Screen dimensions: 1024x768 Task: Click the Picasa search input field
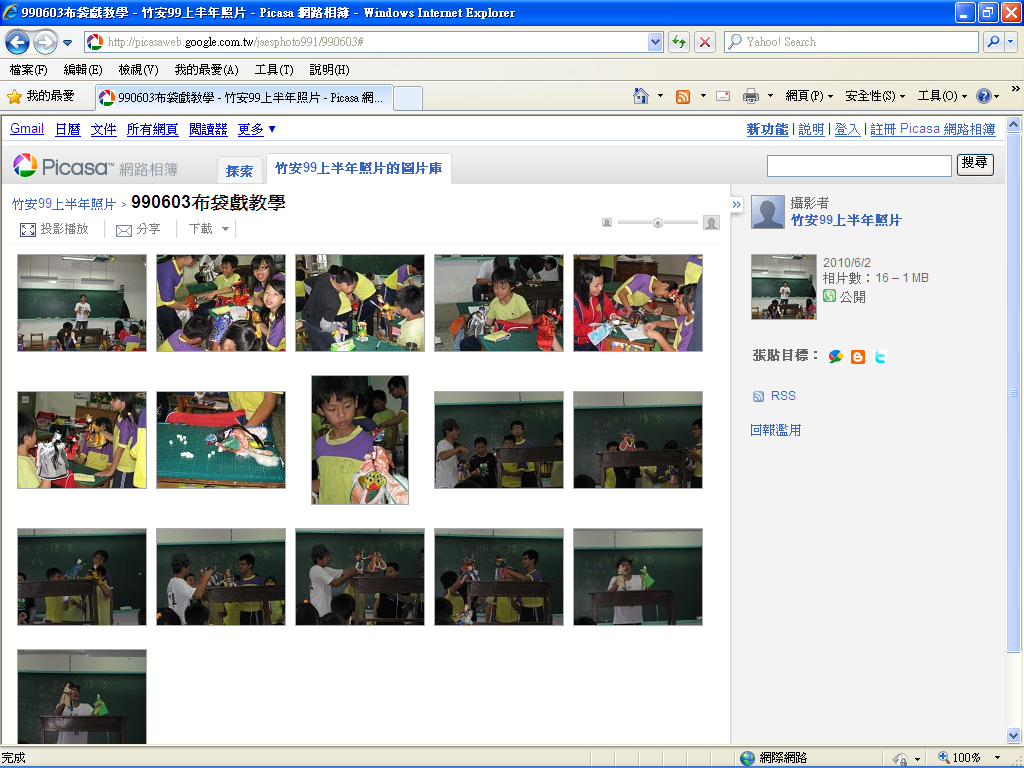tap(858, 165)
